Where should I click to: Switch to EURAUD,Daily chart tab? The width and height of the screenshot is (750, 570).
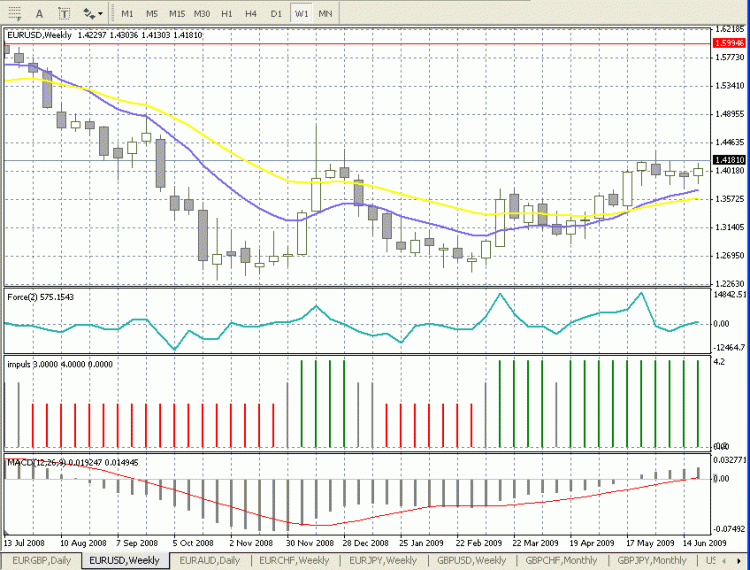[206, 560]
